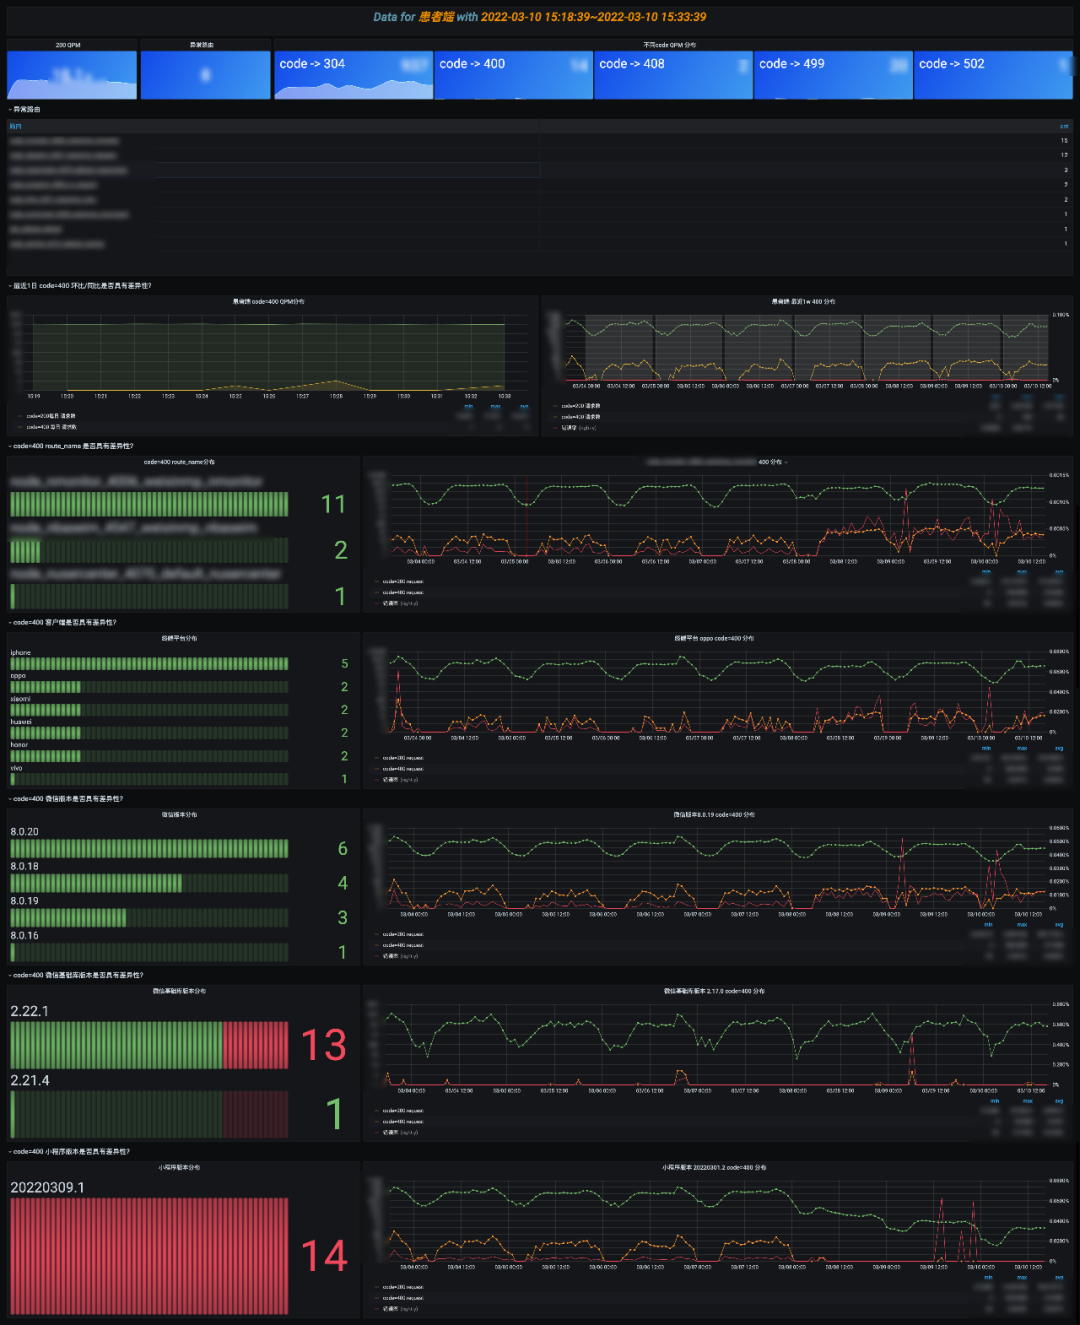Click the code -> 502 stat panel

tap(992, 76)
